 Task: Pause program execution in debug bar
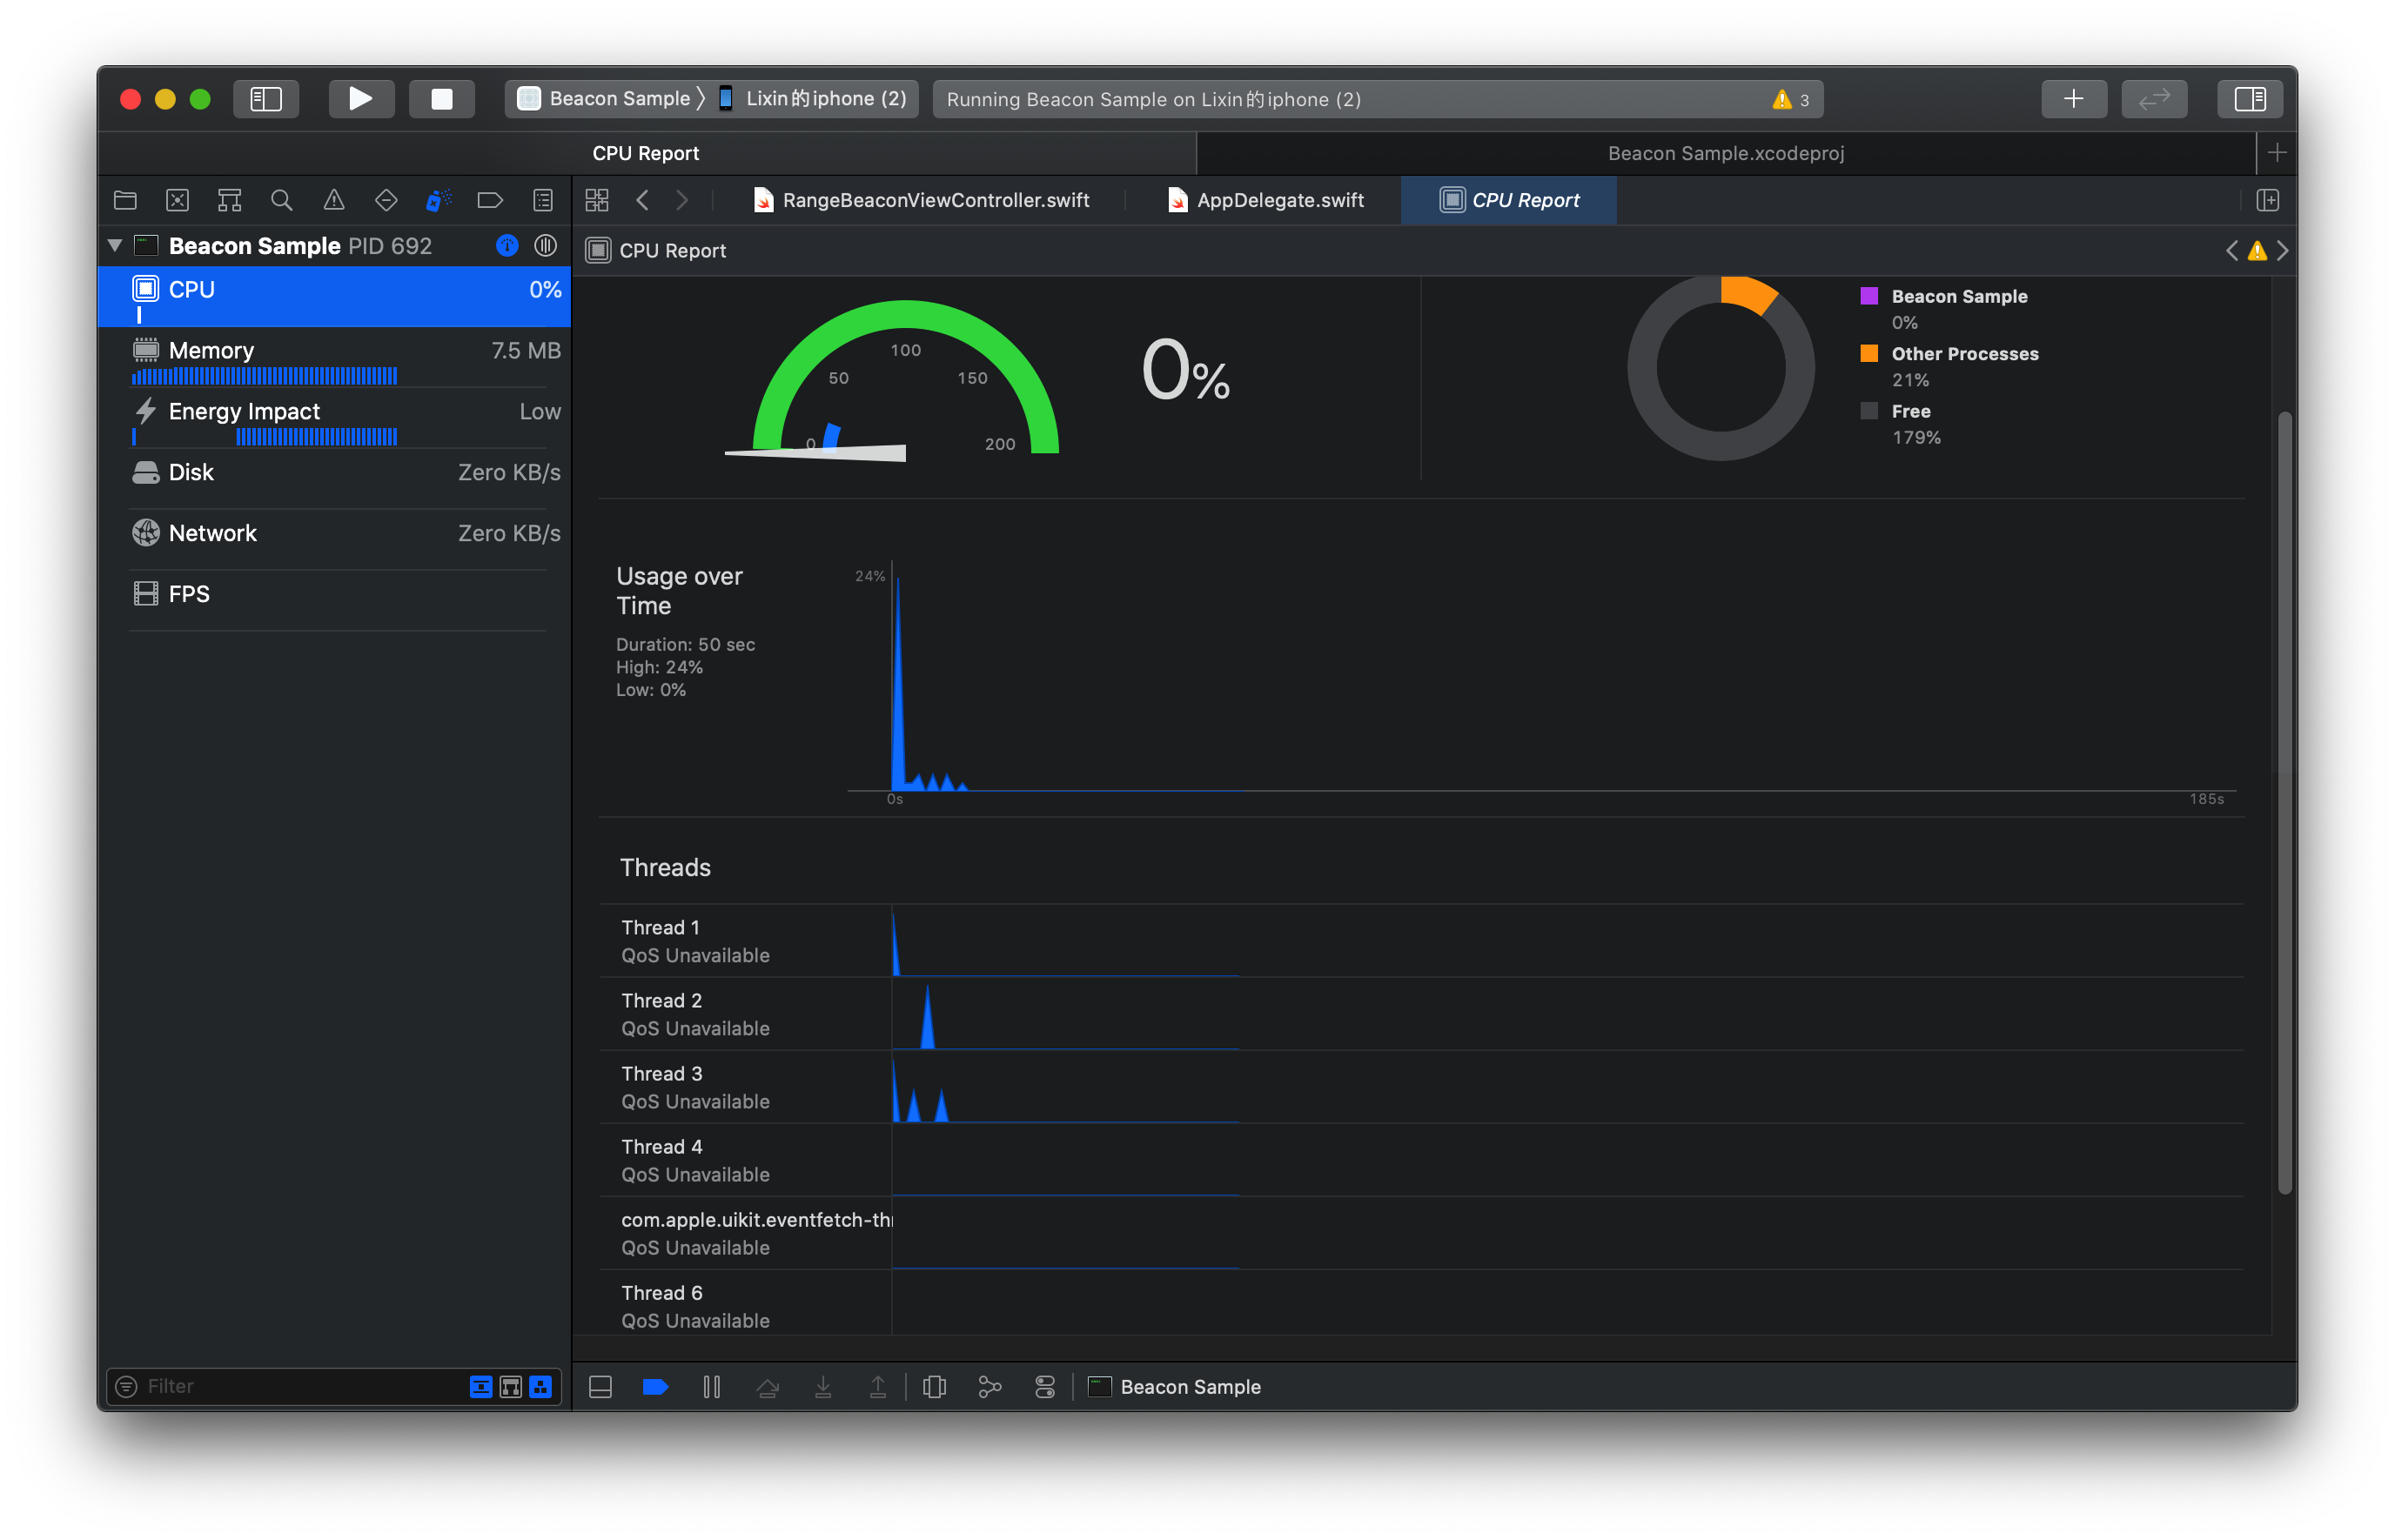tap(711, 1387)
